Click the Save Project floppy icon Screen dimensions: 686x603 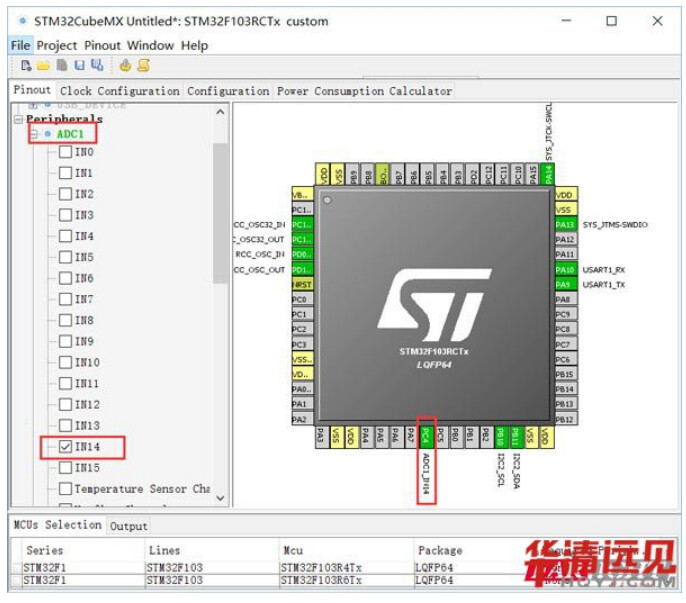coord(79,66)
